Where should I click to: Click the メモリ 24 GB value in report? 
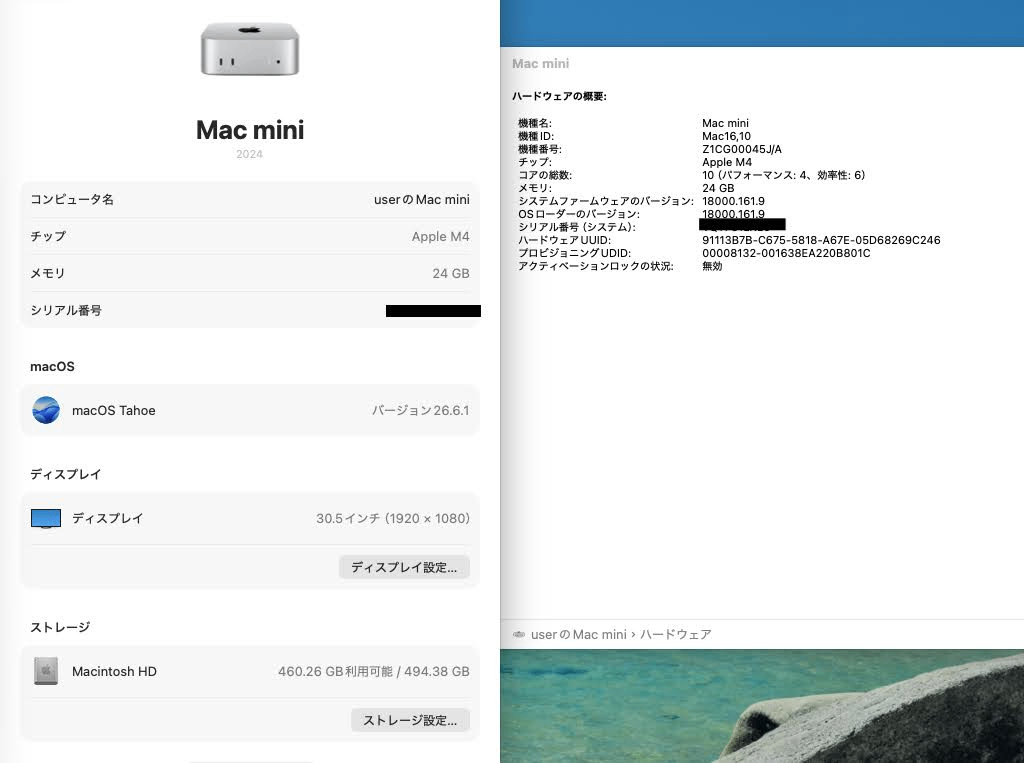tap(718, 188)
